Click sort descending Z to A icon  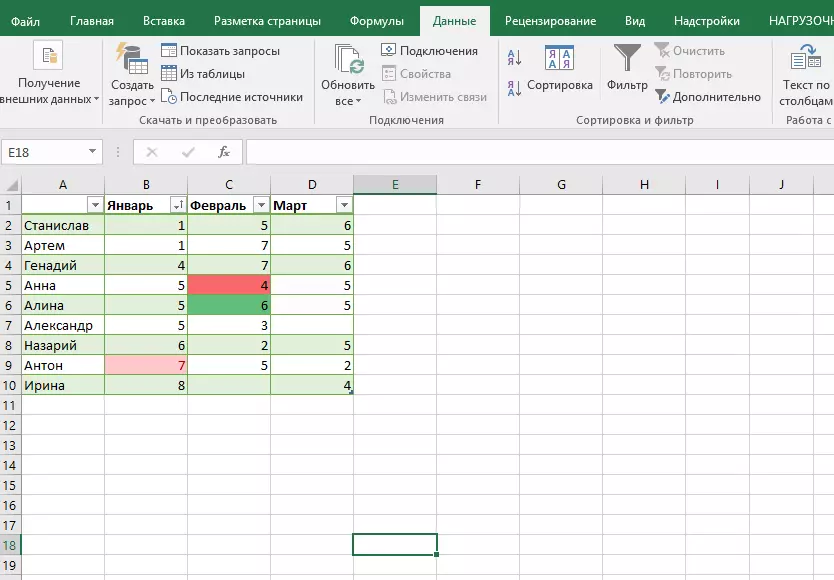click(514, 88)
